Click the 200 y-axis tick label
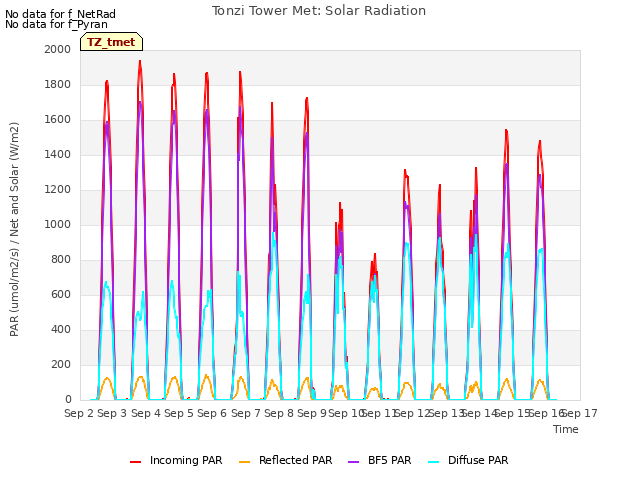Image resolution: width=640 pixels, height=480 pixels. pyautogui.click(x=61, y=364)
